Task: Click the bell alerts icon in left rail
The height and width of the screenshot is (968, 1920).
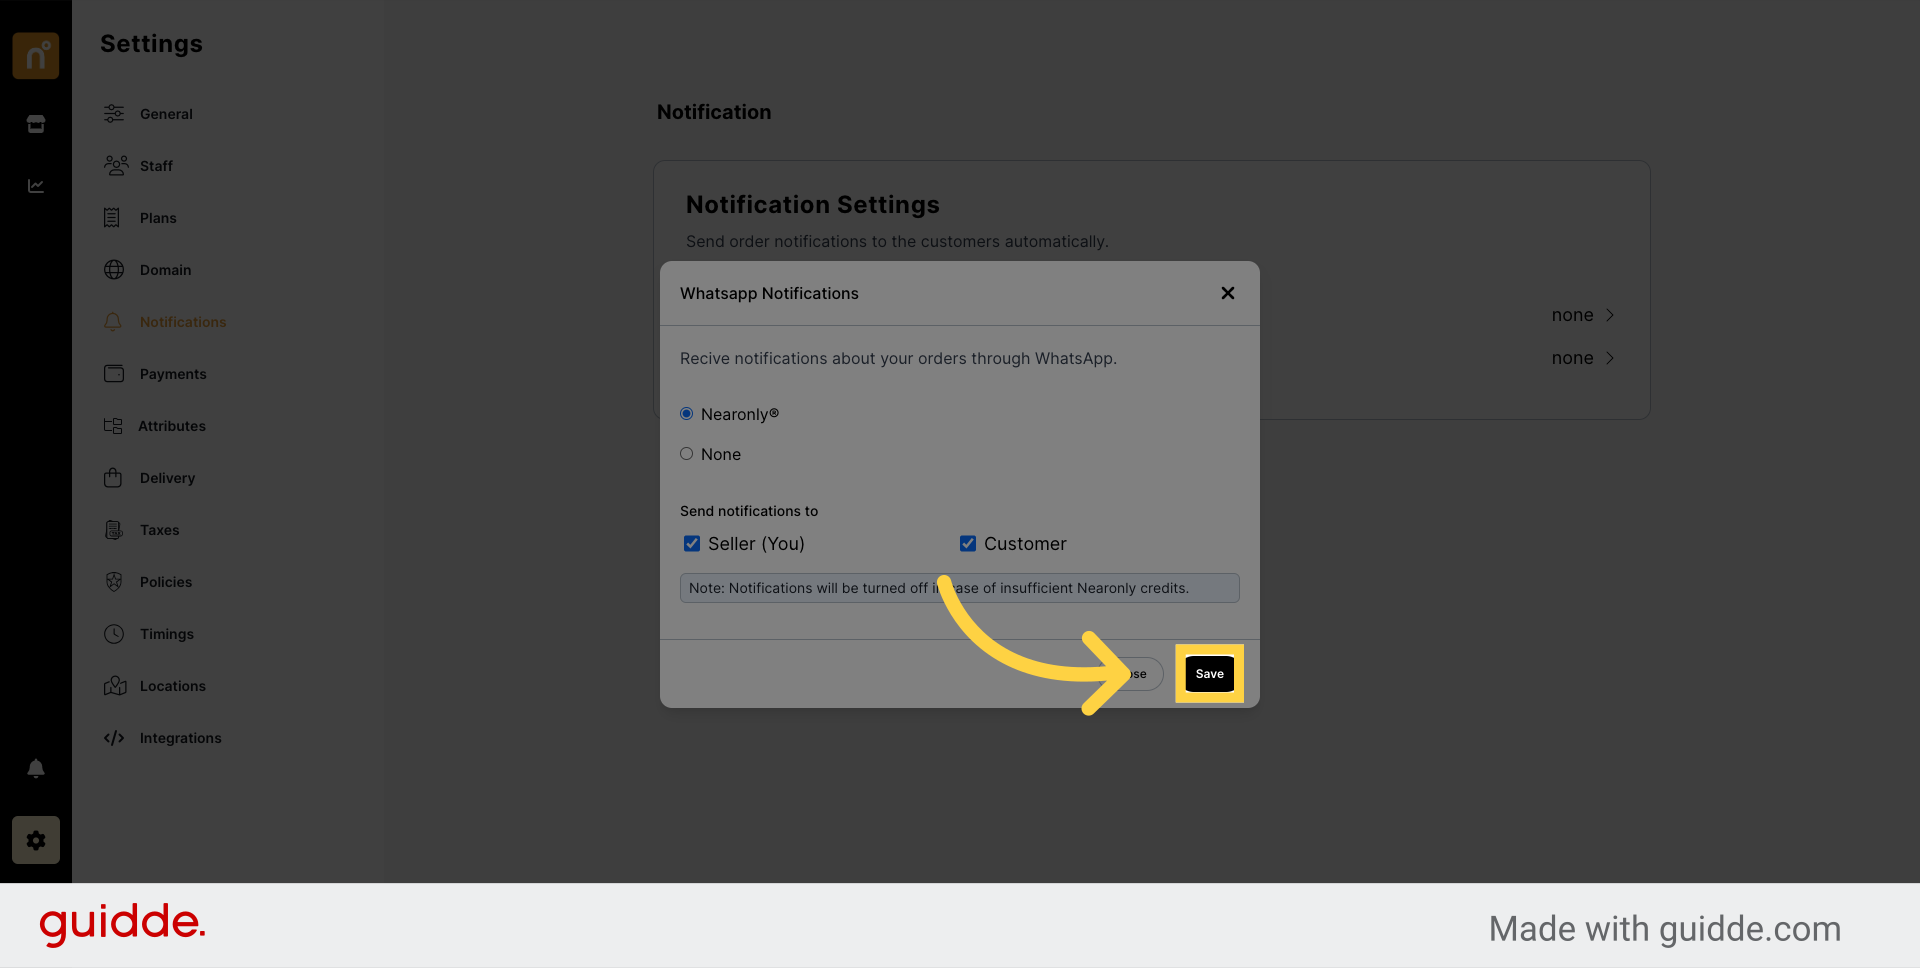Action: point(36,768)
